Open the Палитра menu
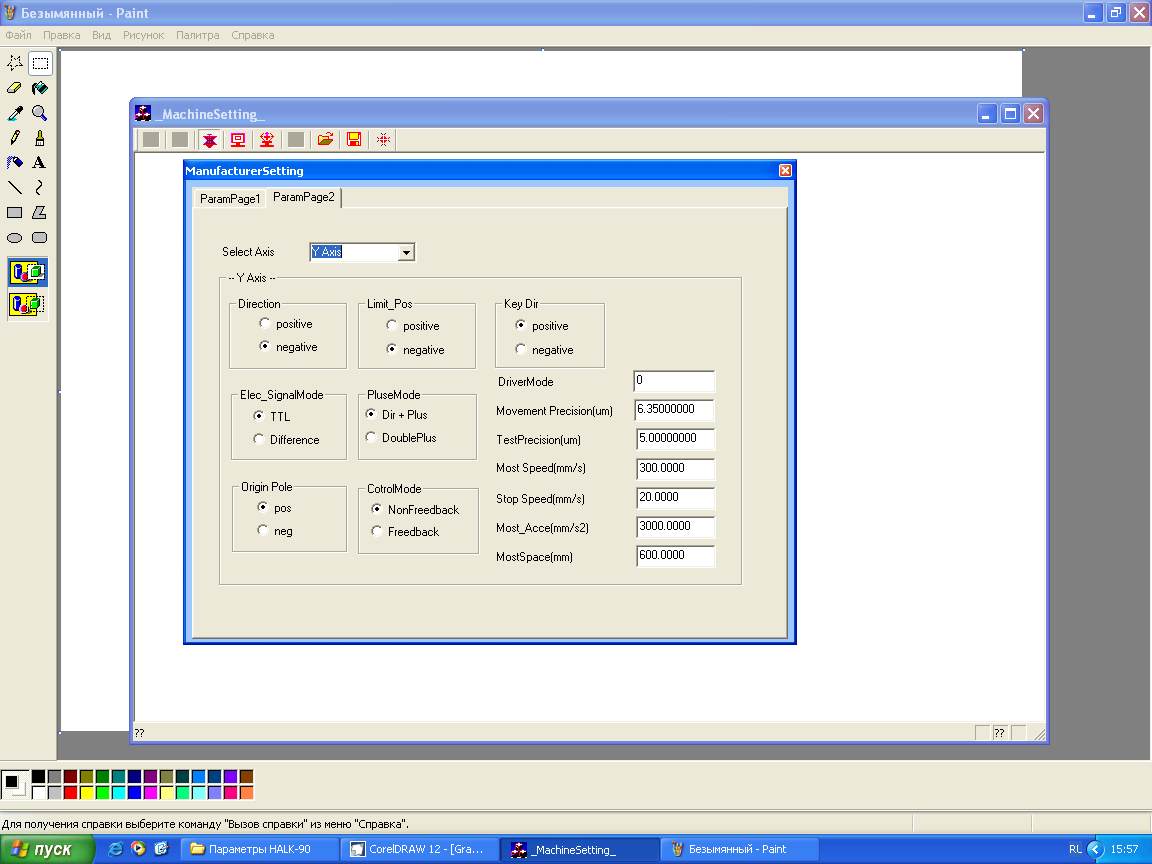The height and width of the screenshot is (864, 1152). (x=197, y=35)
